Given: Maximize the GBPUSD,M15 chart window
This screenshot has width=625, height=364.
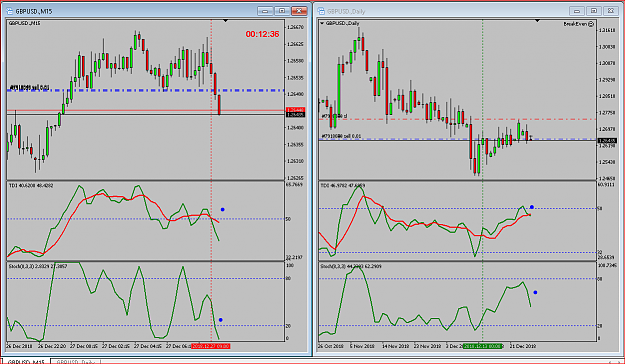Looking at the screenshot, I should coord(282,11).
